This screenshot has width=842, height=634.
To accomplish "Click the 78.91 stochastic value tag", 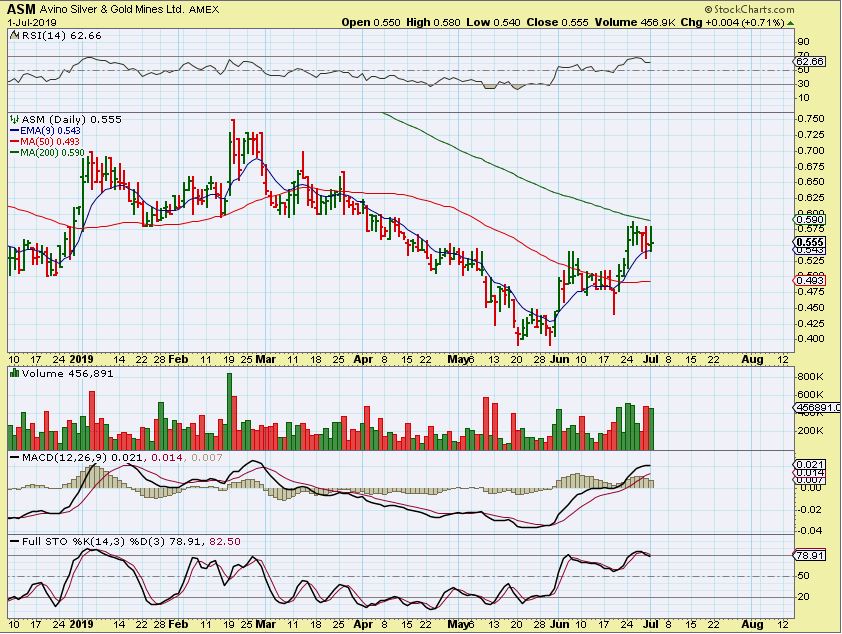I will click(x=810, y=555).
